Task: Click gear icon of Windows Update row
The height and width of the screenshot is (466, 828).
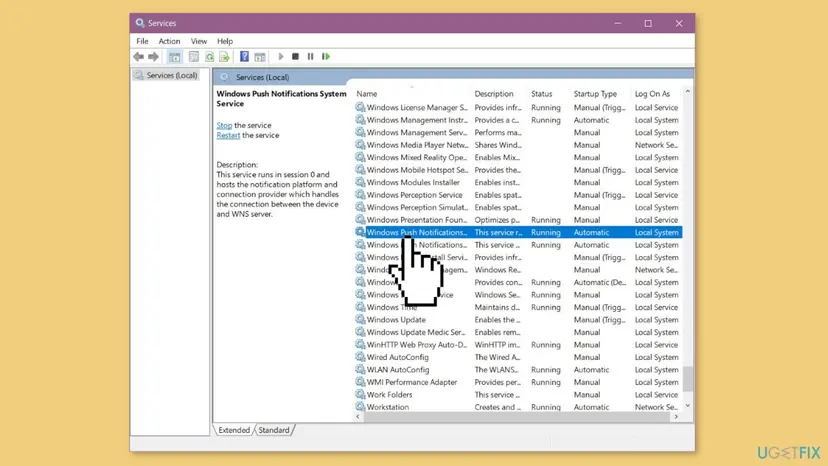Action: coord(360,320)
